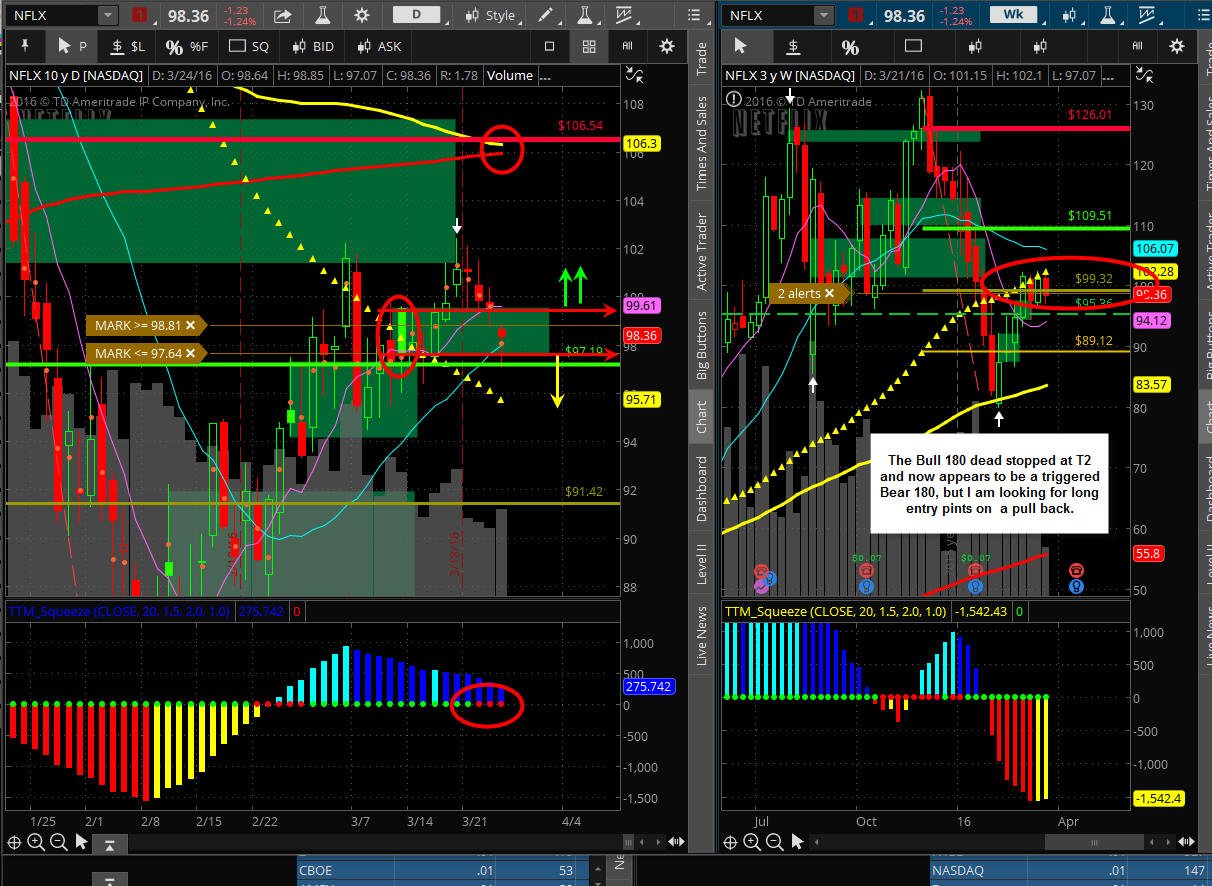The image size is (1212, 886).
Task: Open the Times And Sales sidebar tab
Action: [702, 144]
